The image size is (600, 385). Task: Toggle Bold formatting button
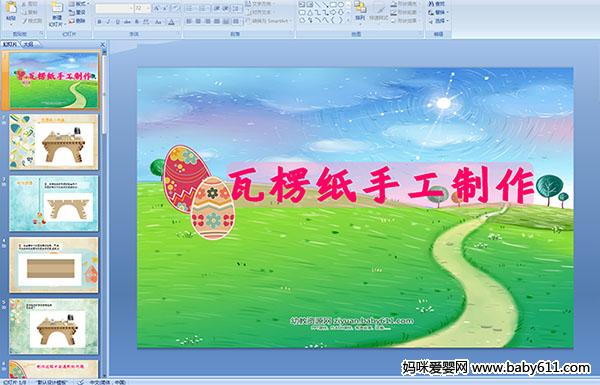tap(99, 22)
